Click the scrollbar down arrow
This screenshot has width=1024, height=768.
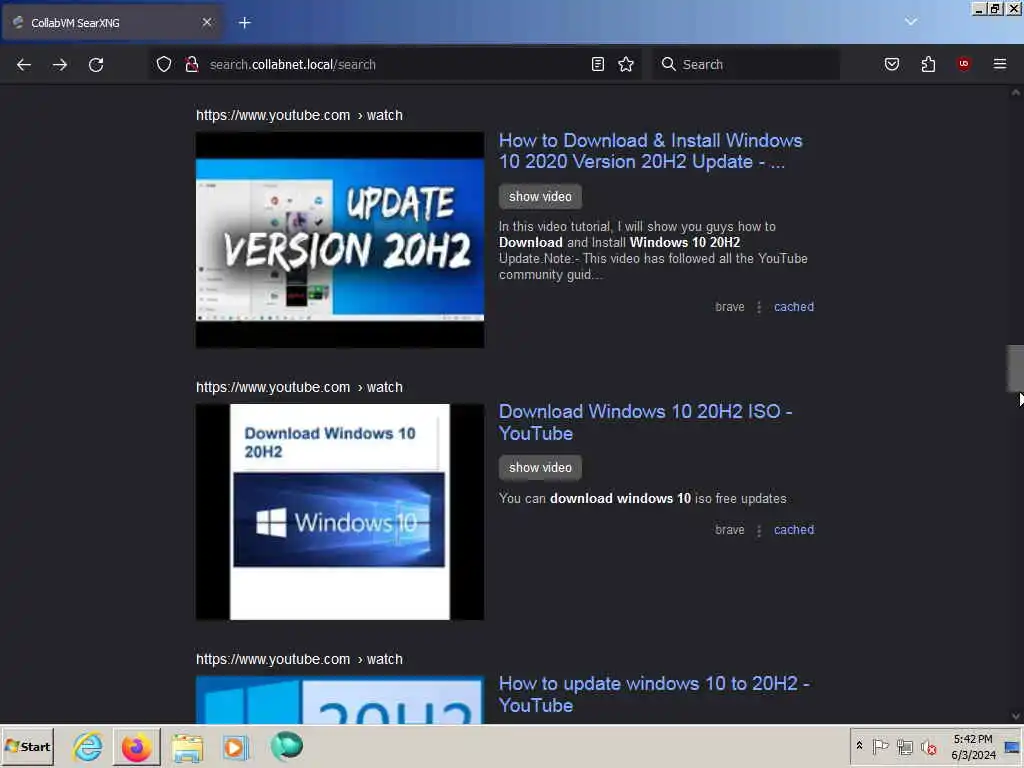click(1016, 716)
